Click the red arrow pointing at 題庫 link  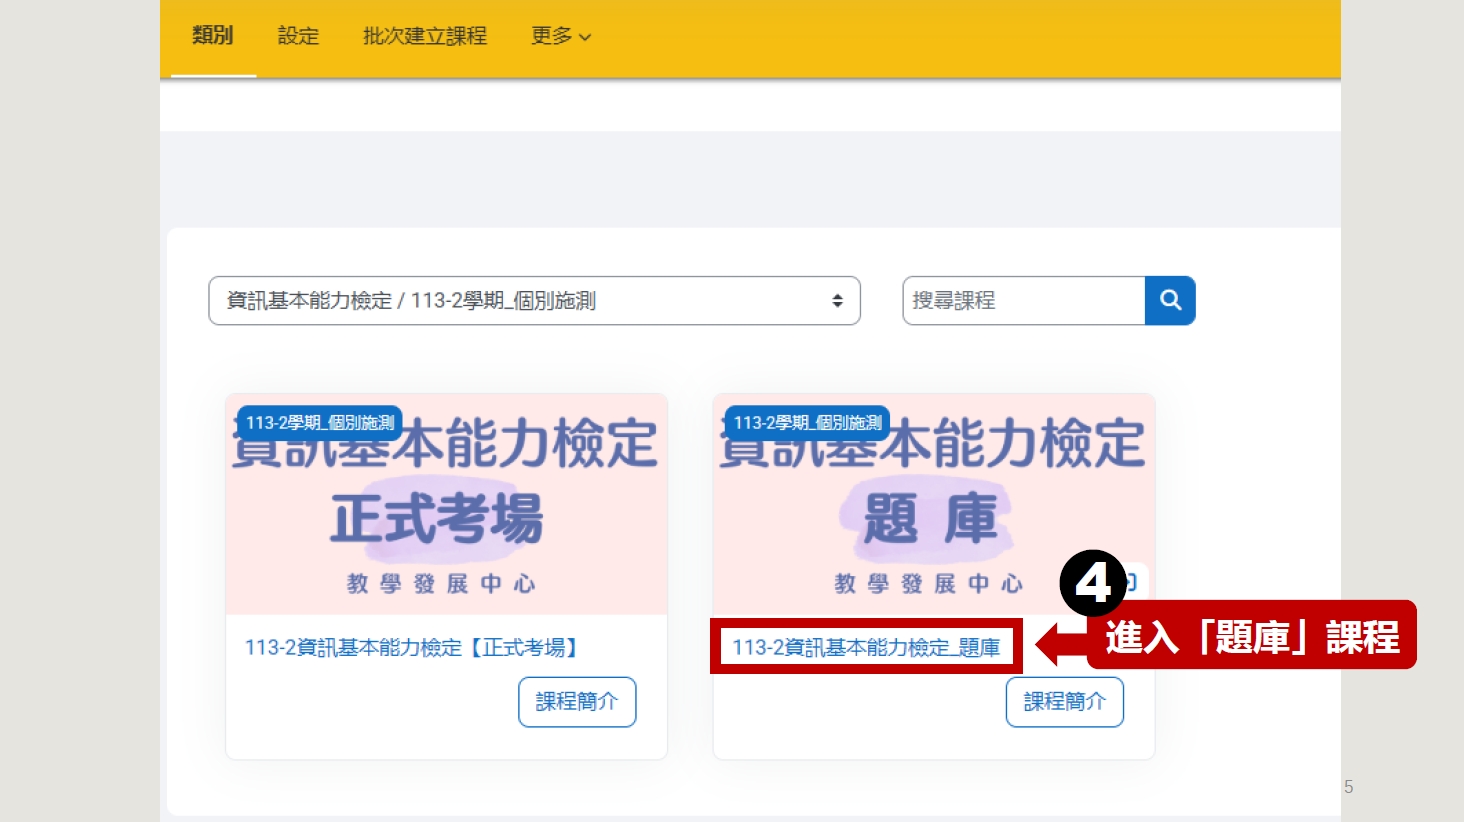[1060, 644]
